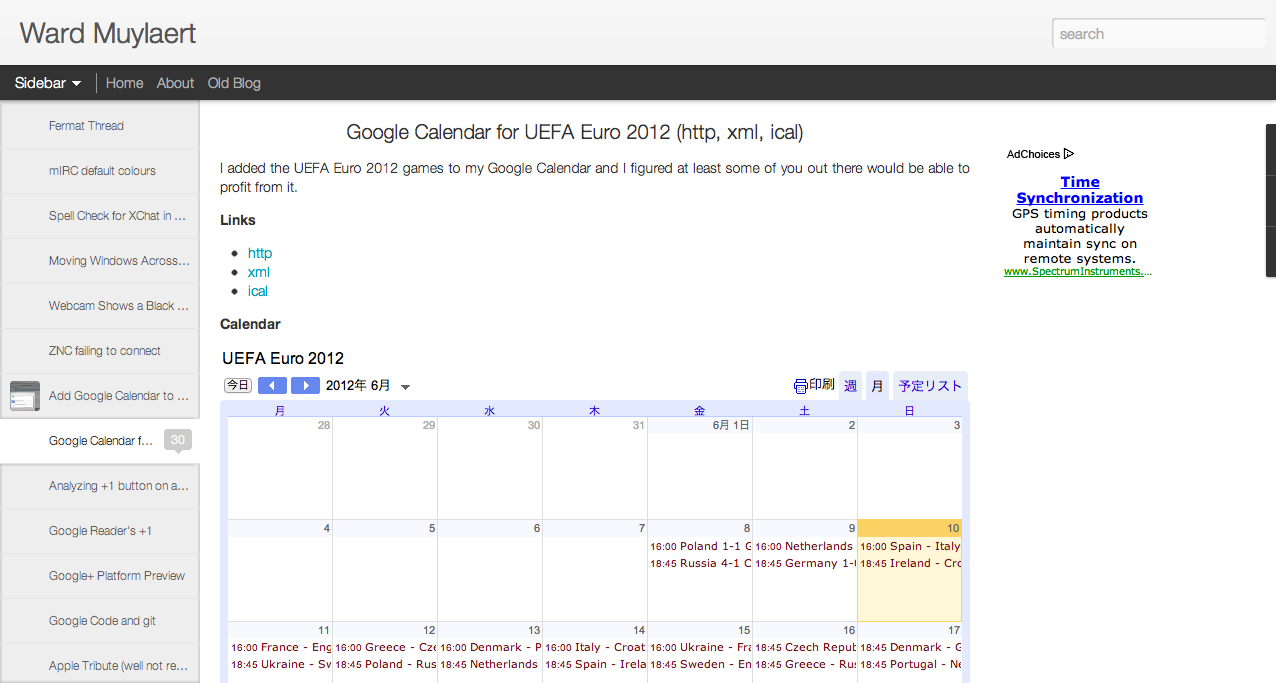Image resolution: width=1276 pixels, height=683 pixels.
Task: Click the 16:00 Poland 1-1 event
Action: pos(700,547)
